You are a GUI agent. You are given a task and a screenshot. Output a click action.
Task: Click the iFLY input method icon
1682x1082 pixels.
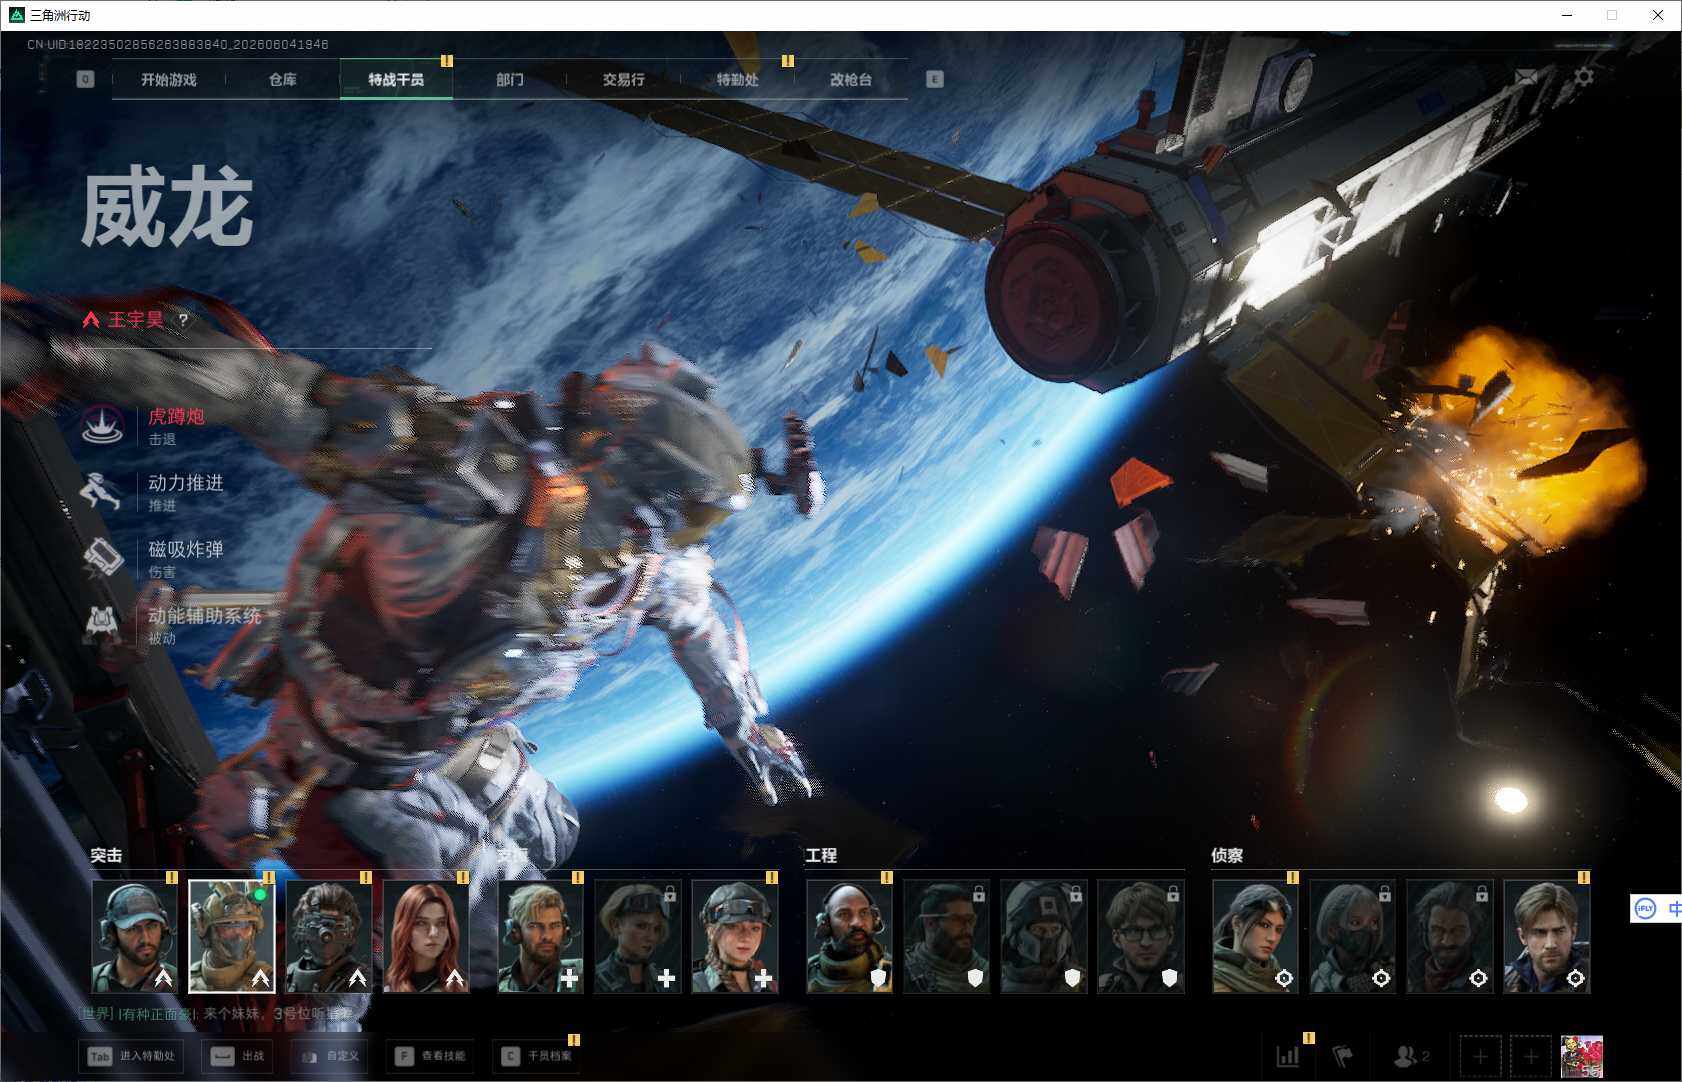pos(1645,908)
